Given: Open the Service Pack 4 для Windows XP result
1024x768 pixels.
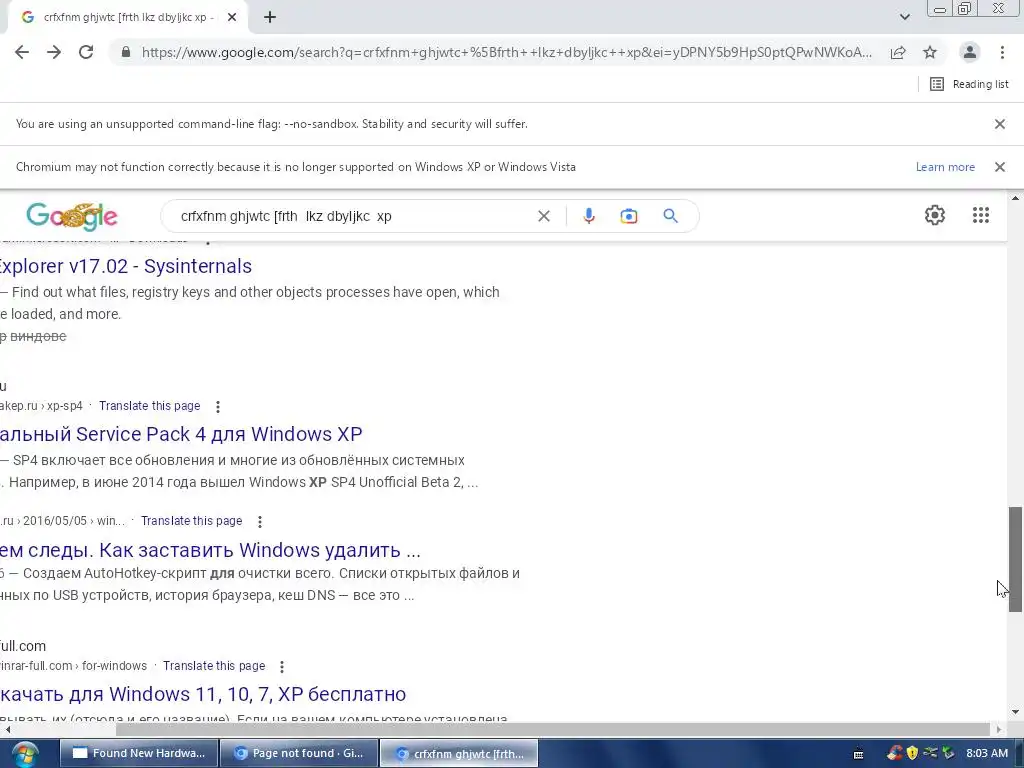Looking at the screenshot, I should pyautogui.click(x=181, y=434).
